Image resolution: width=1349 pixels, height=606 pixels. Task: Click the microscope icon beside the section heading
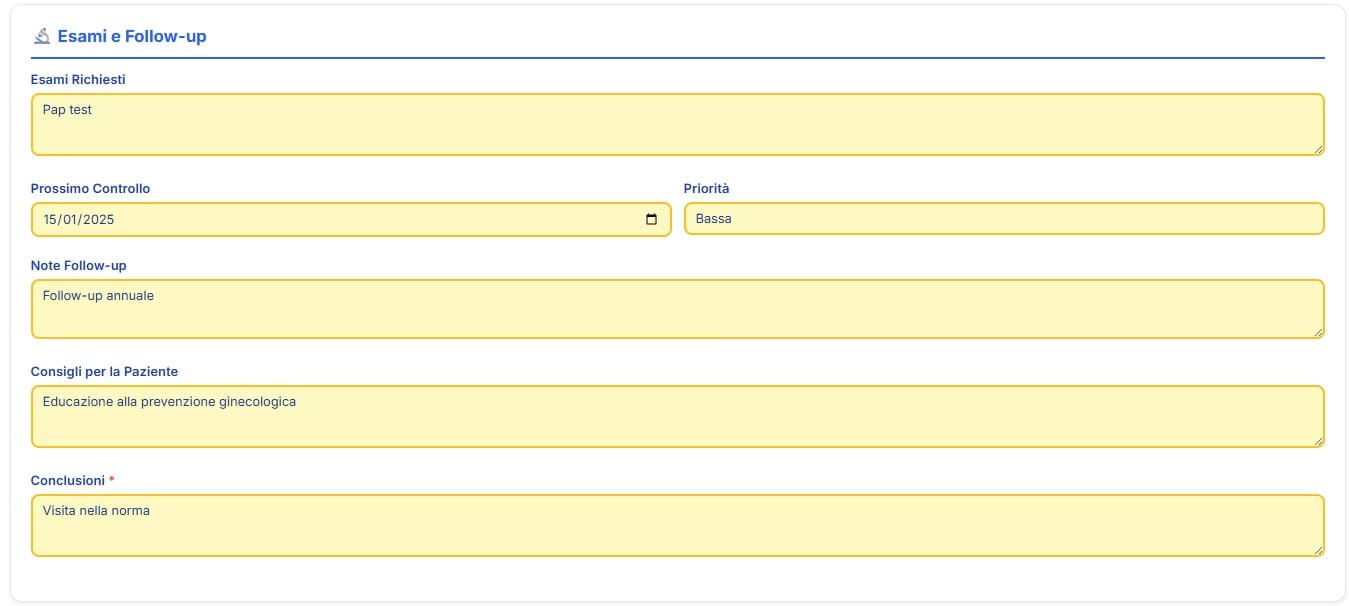coord(41,36)
